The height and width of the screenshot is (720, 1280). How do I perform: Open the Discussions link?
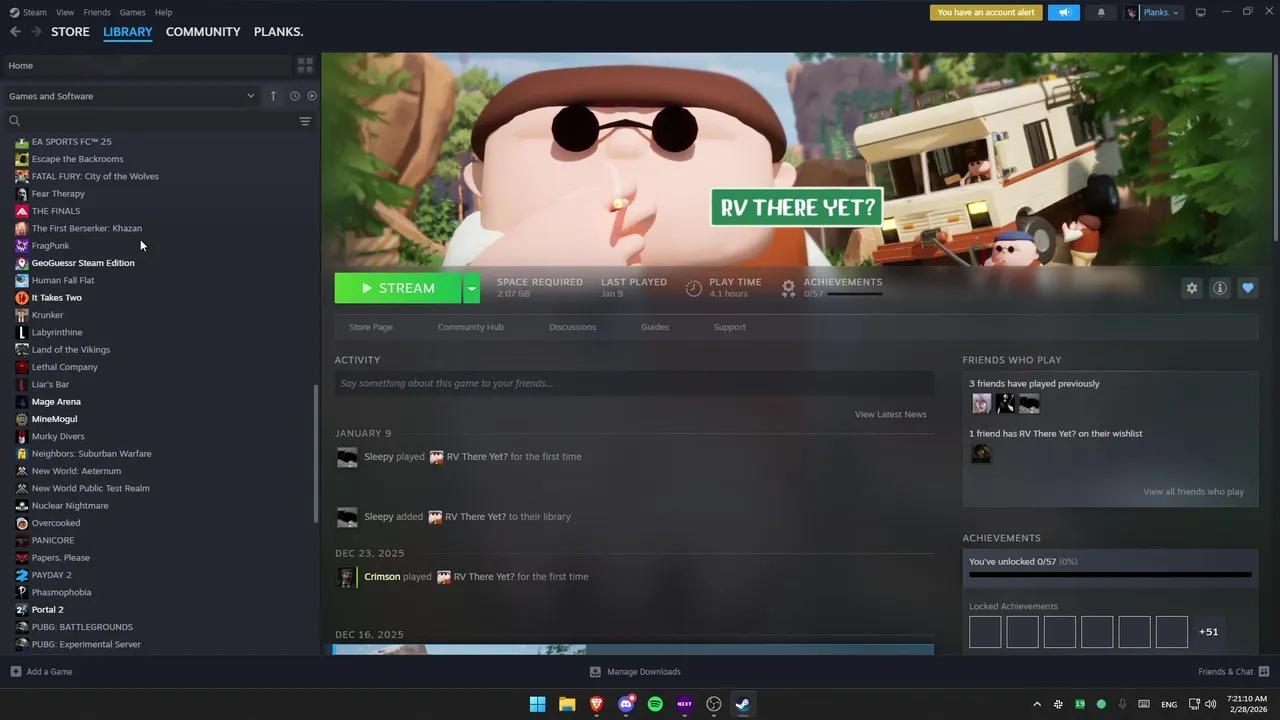(x=572, y=327)
